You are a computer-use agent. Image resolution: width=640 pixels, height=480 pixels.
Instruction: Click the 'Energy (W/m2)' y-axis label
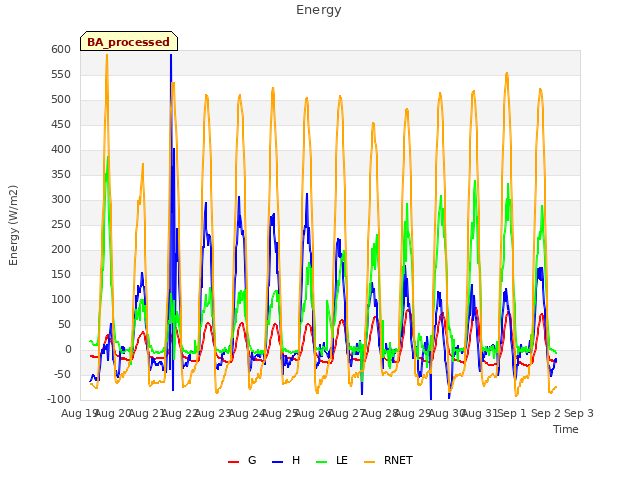pyautogui.click(x=13, y=225)
